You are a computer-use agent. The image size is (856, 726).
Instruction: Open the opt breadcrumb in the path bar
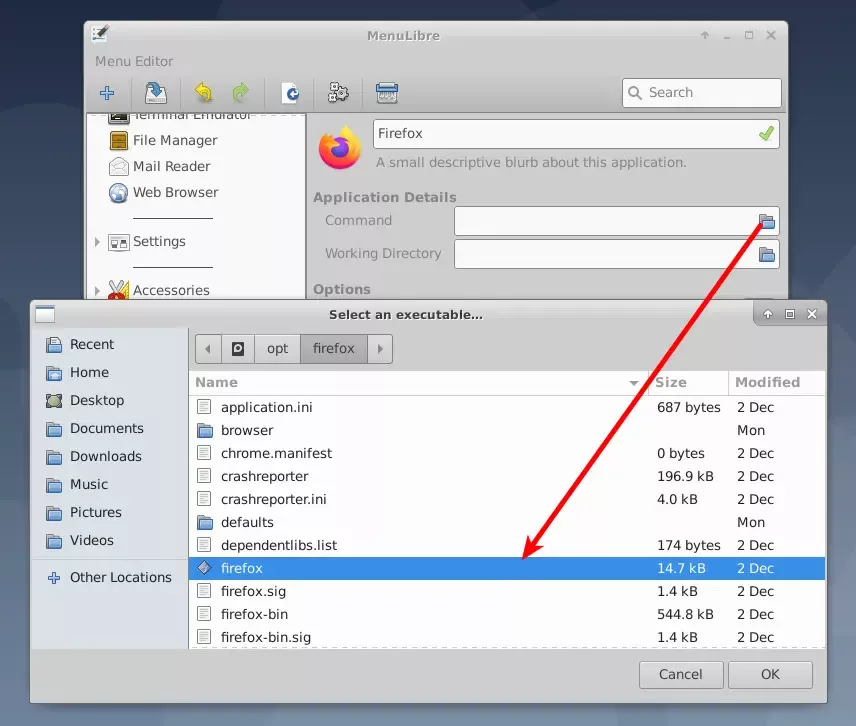tap(277, 348)
